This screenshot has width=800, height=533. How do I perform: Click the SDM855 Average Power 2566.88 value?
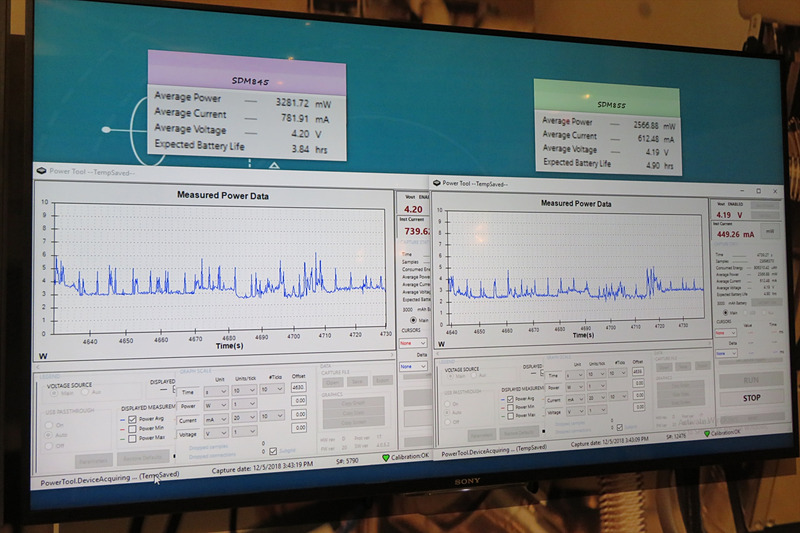click(646, 125)
